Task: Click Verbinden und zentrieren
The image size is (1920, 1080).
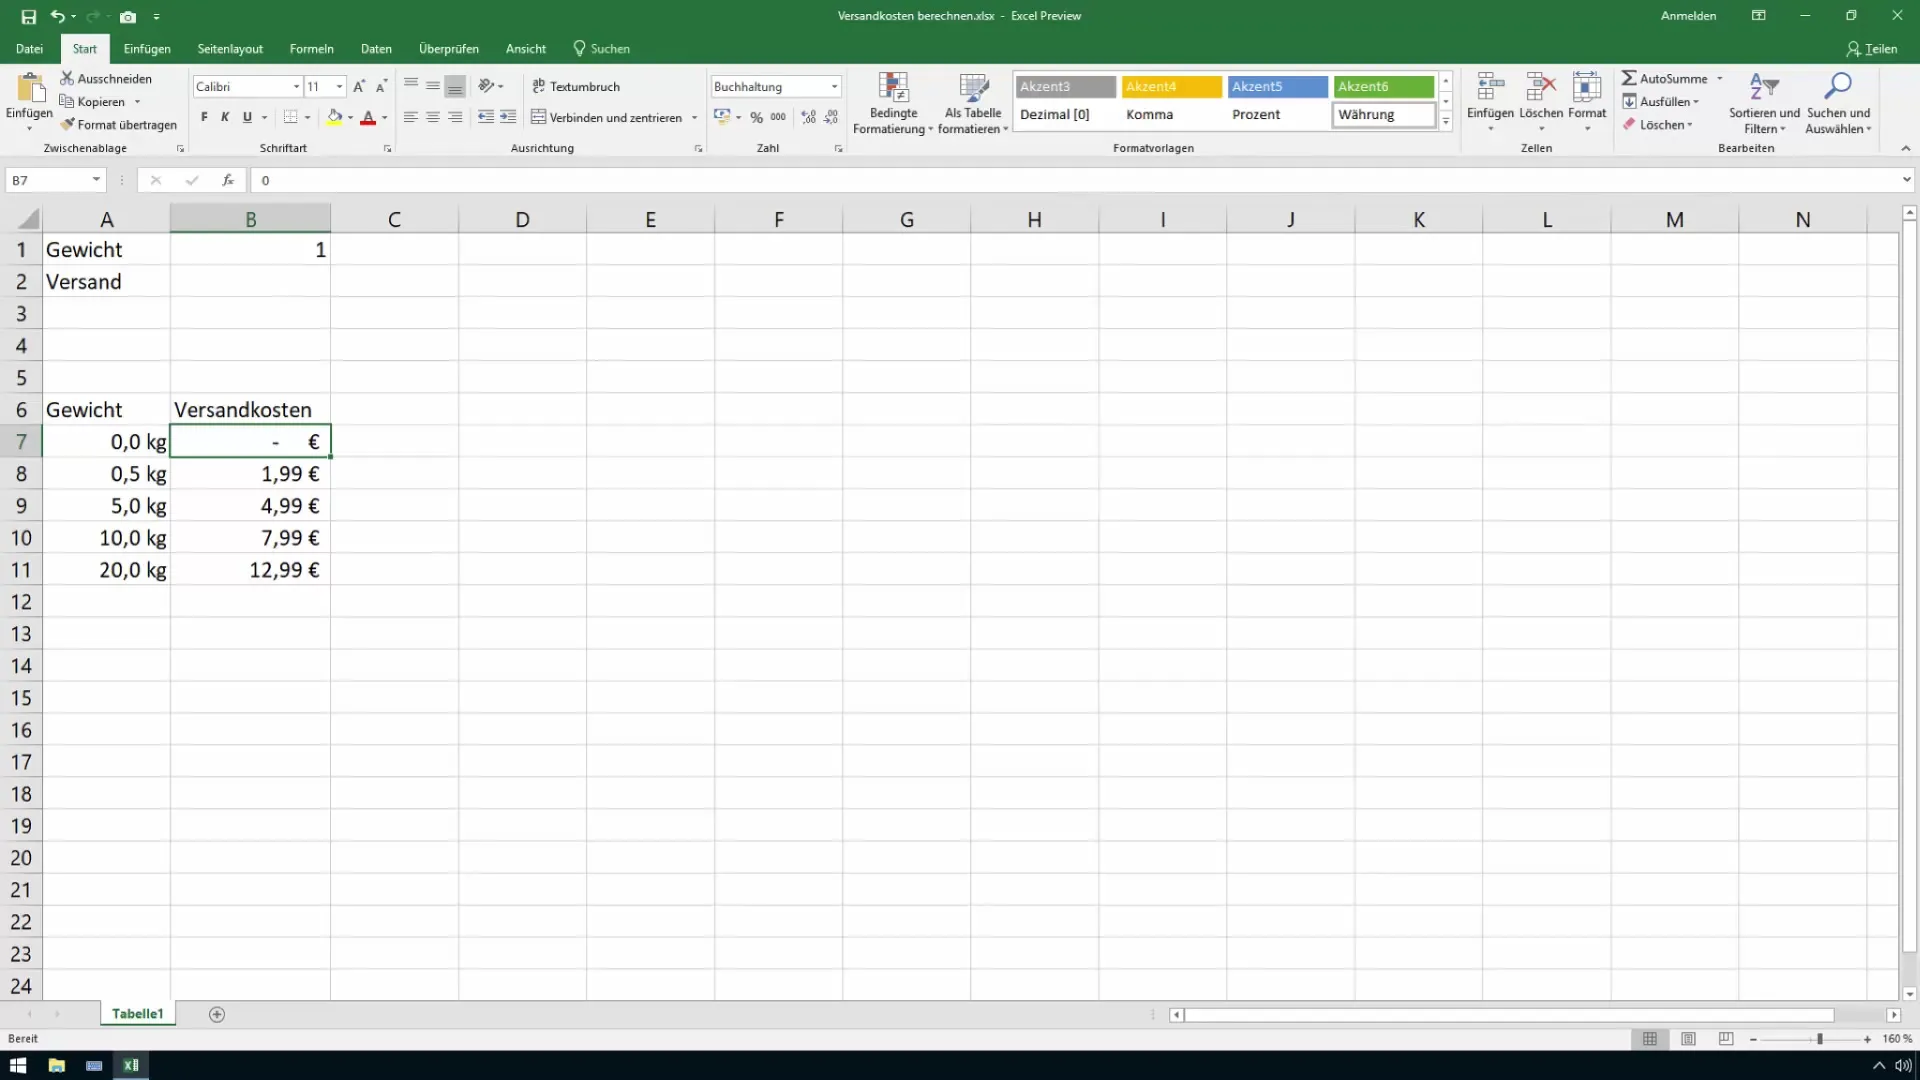Action: (606, 117)
